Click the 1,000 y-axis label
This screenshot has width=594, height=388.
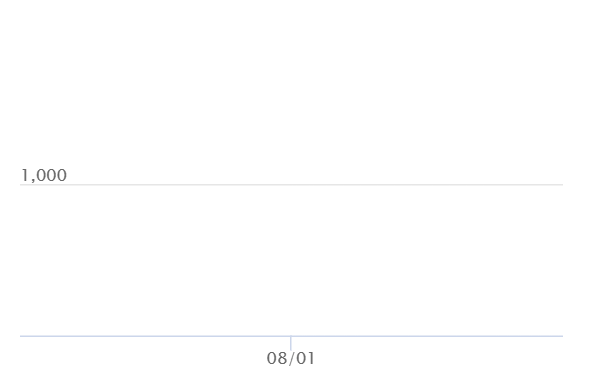pos(44,175)
